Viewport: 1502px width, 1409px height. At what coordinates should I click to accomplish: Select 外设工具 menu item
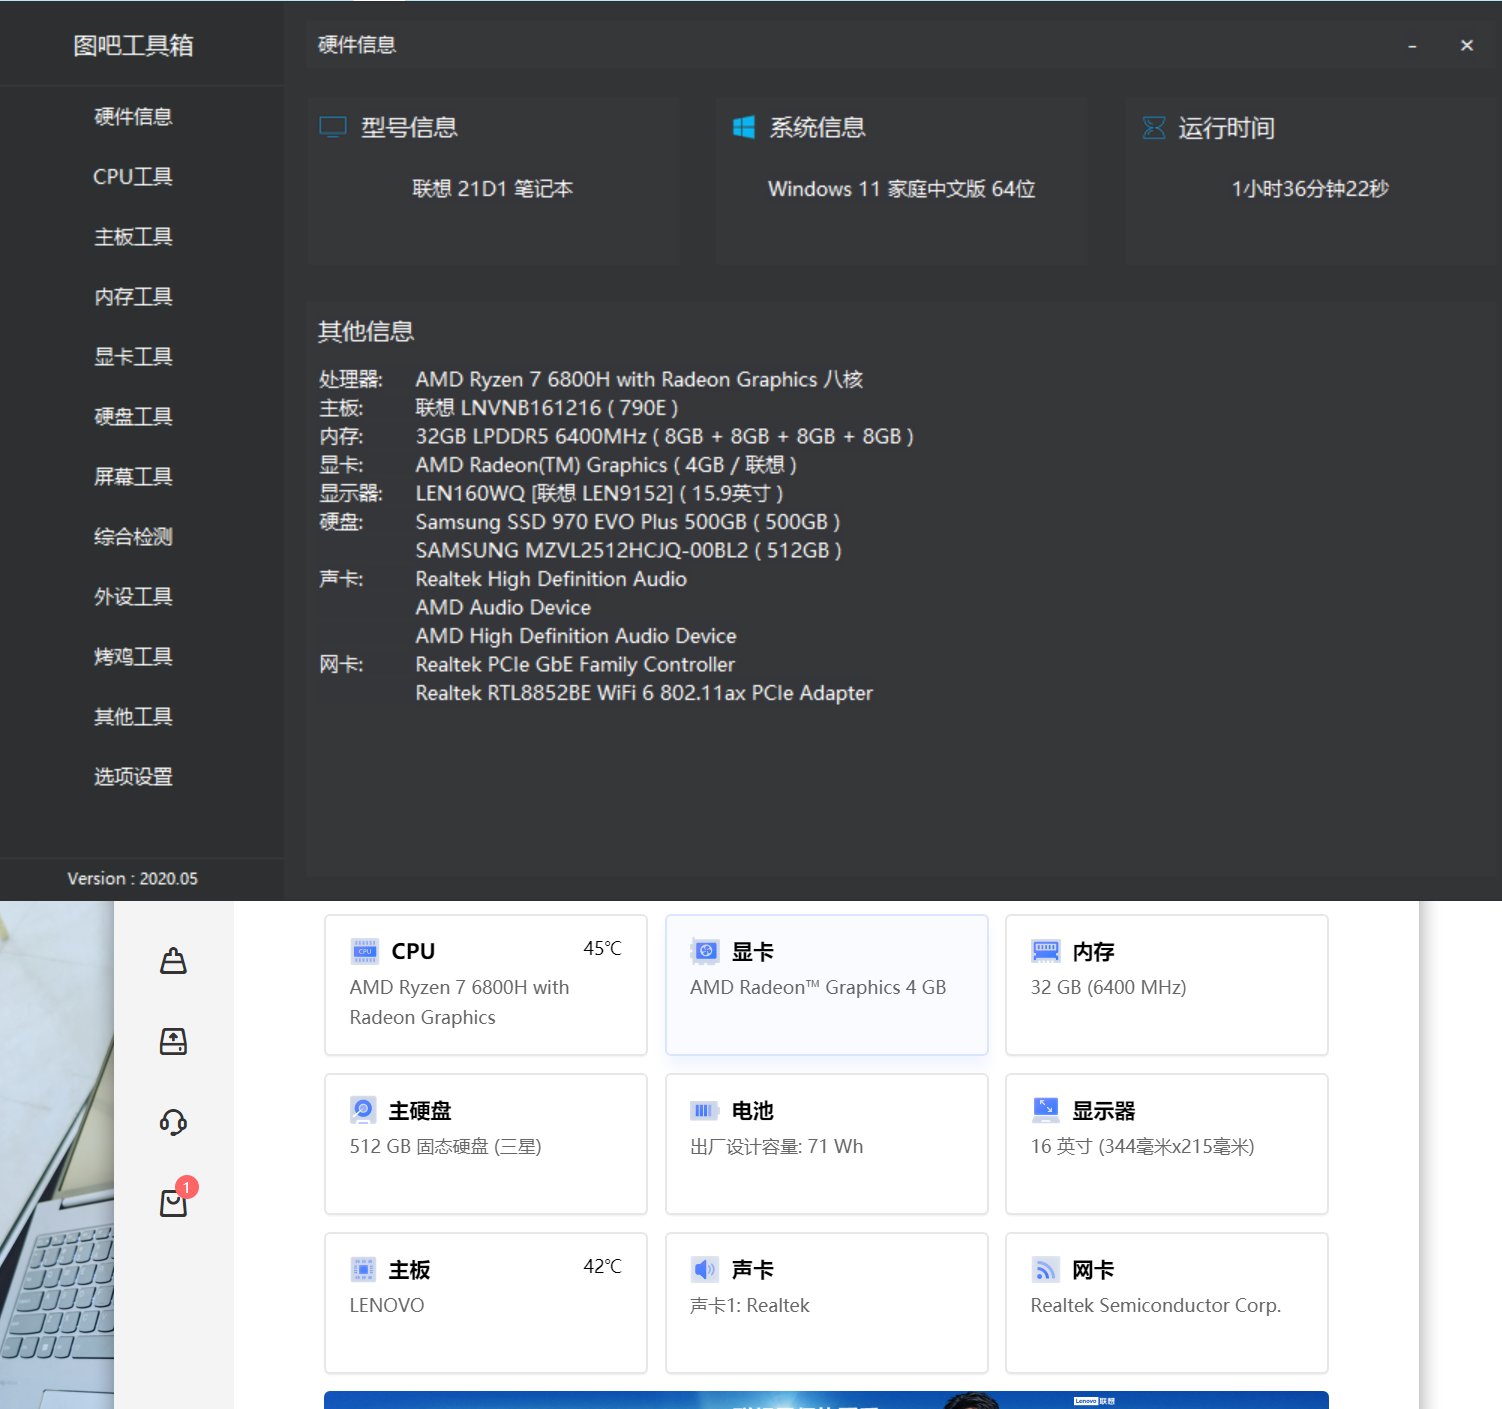(133, 597)
